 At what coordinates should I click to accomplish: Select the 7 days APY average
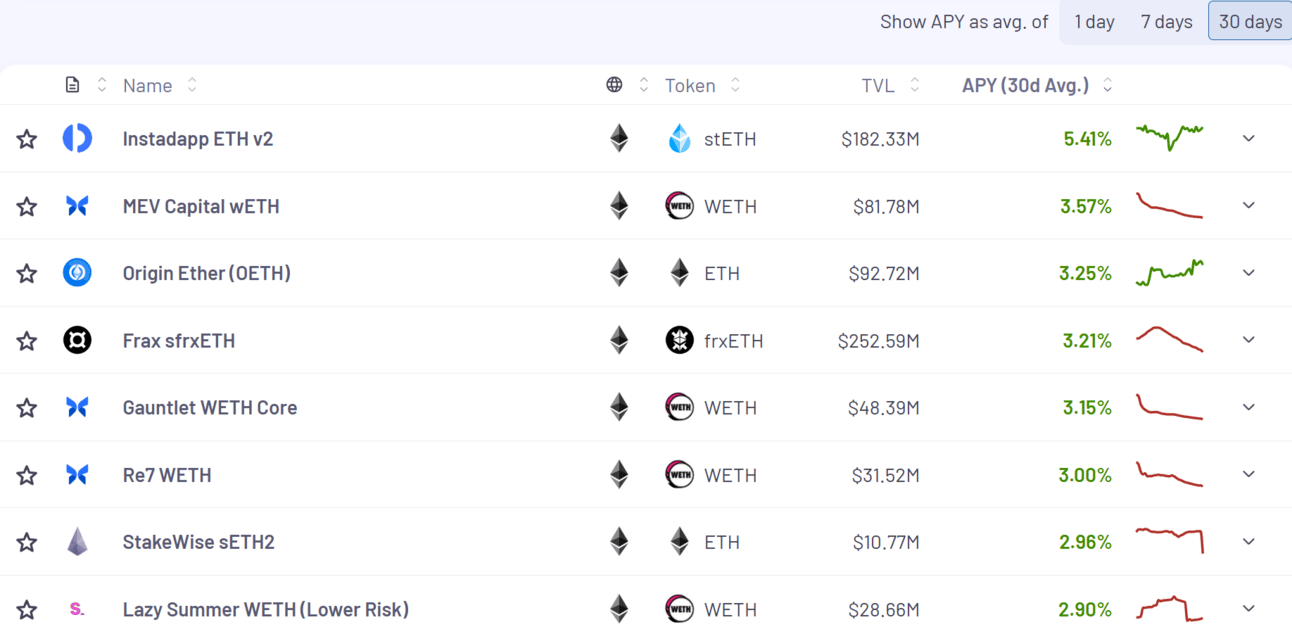(1166, 22)
